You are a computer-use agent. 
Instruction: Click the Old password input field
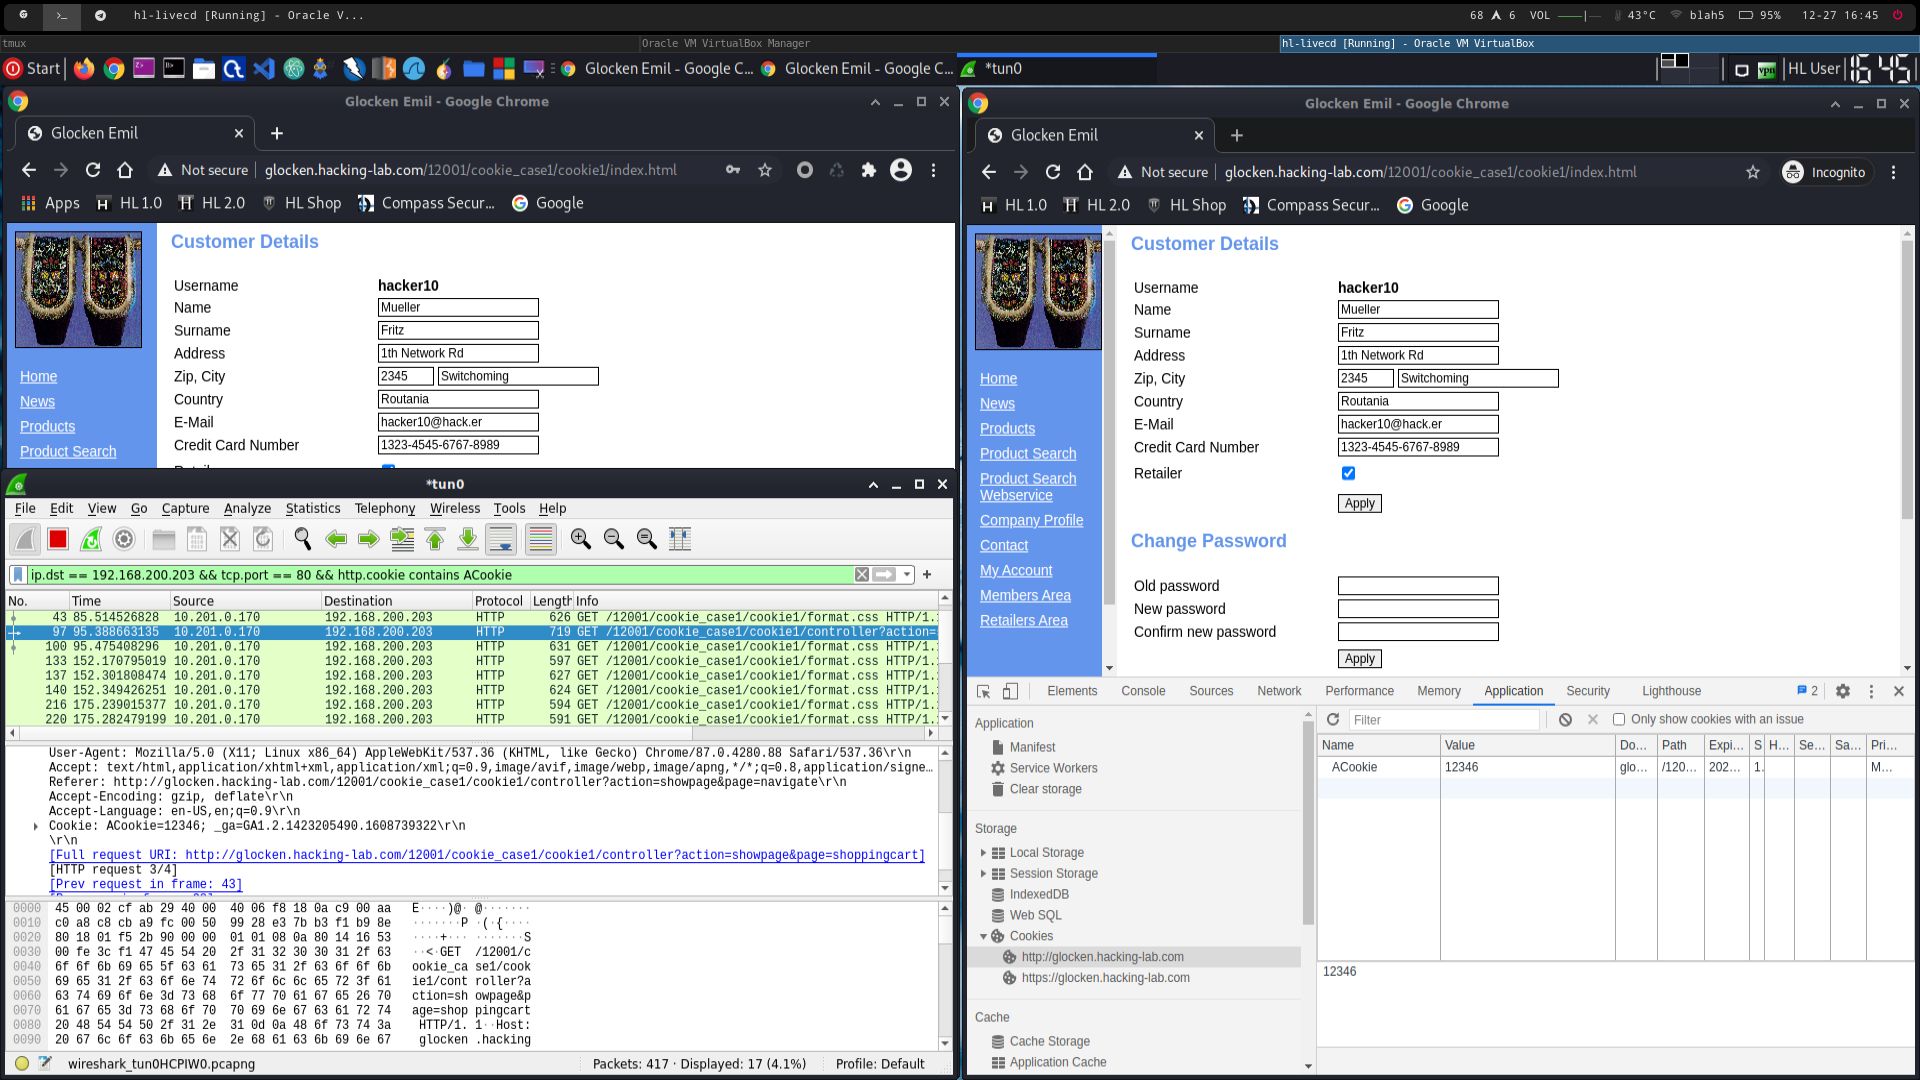1417,586
